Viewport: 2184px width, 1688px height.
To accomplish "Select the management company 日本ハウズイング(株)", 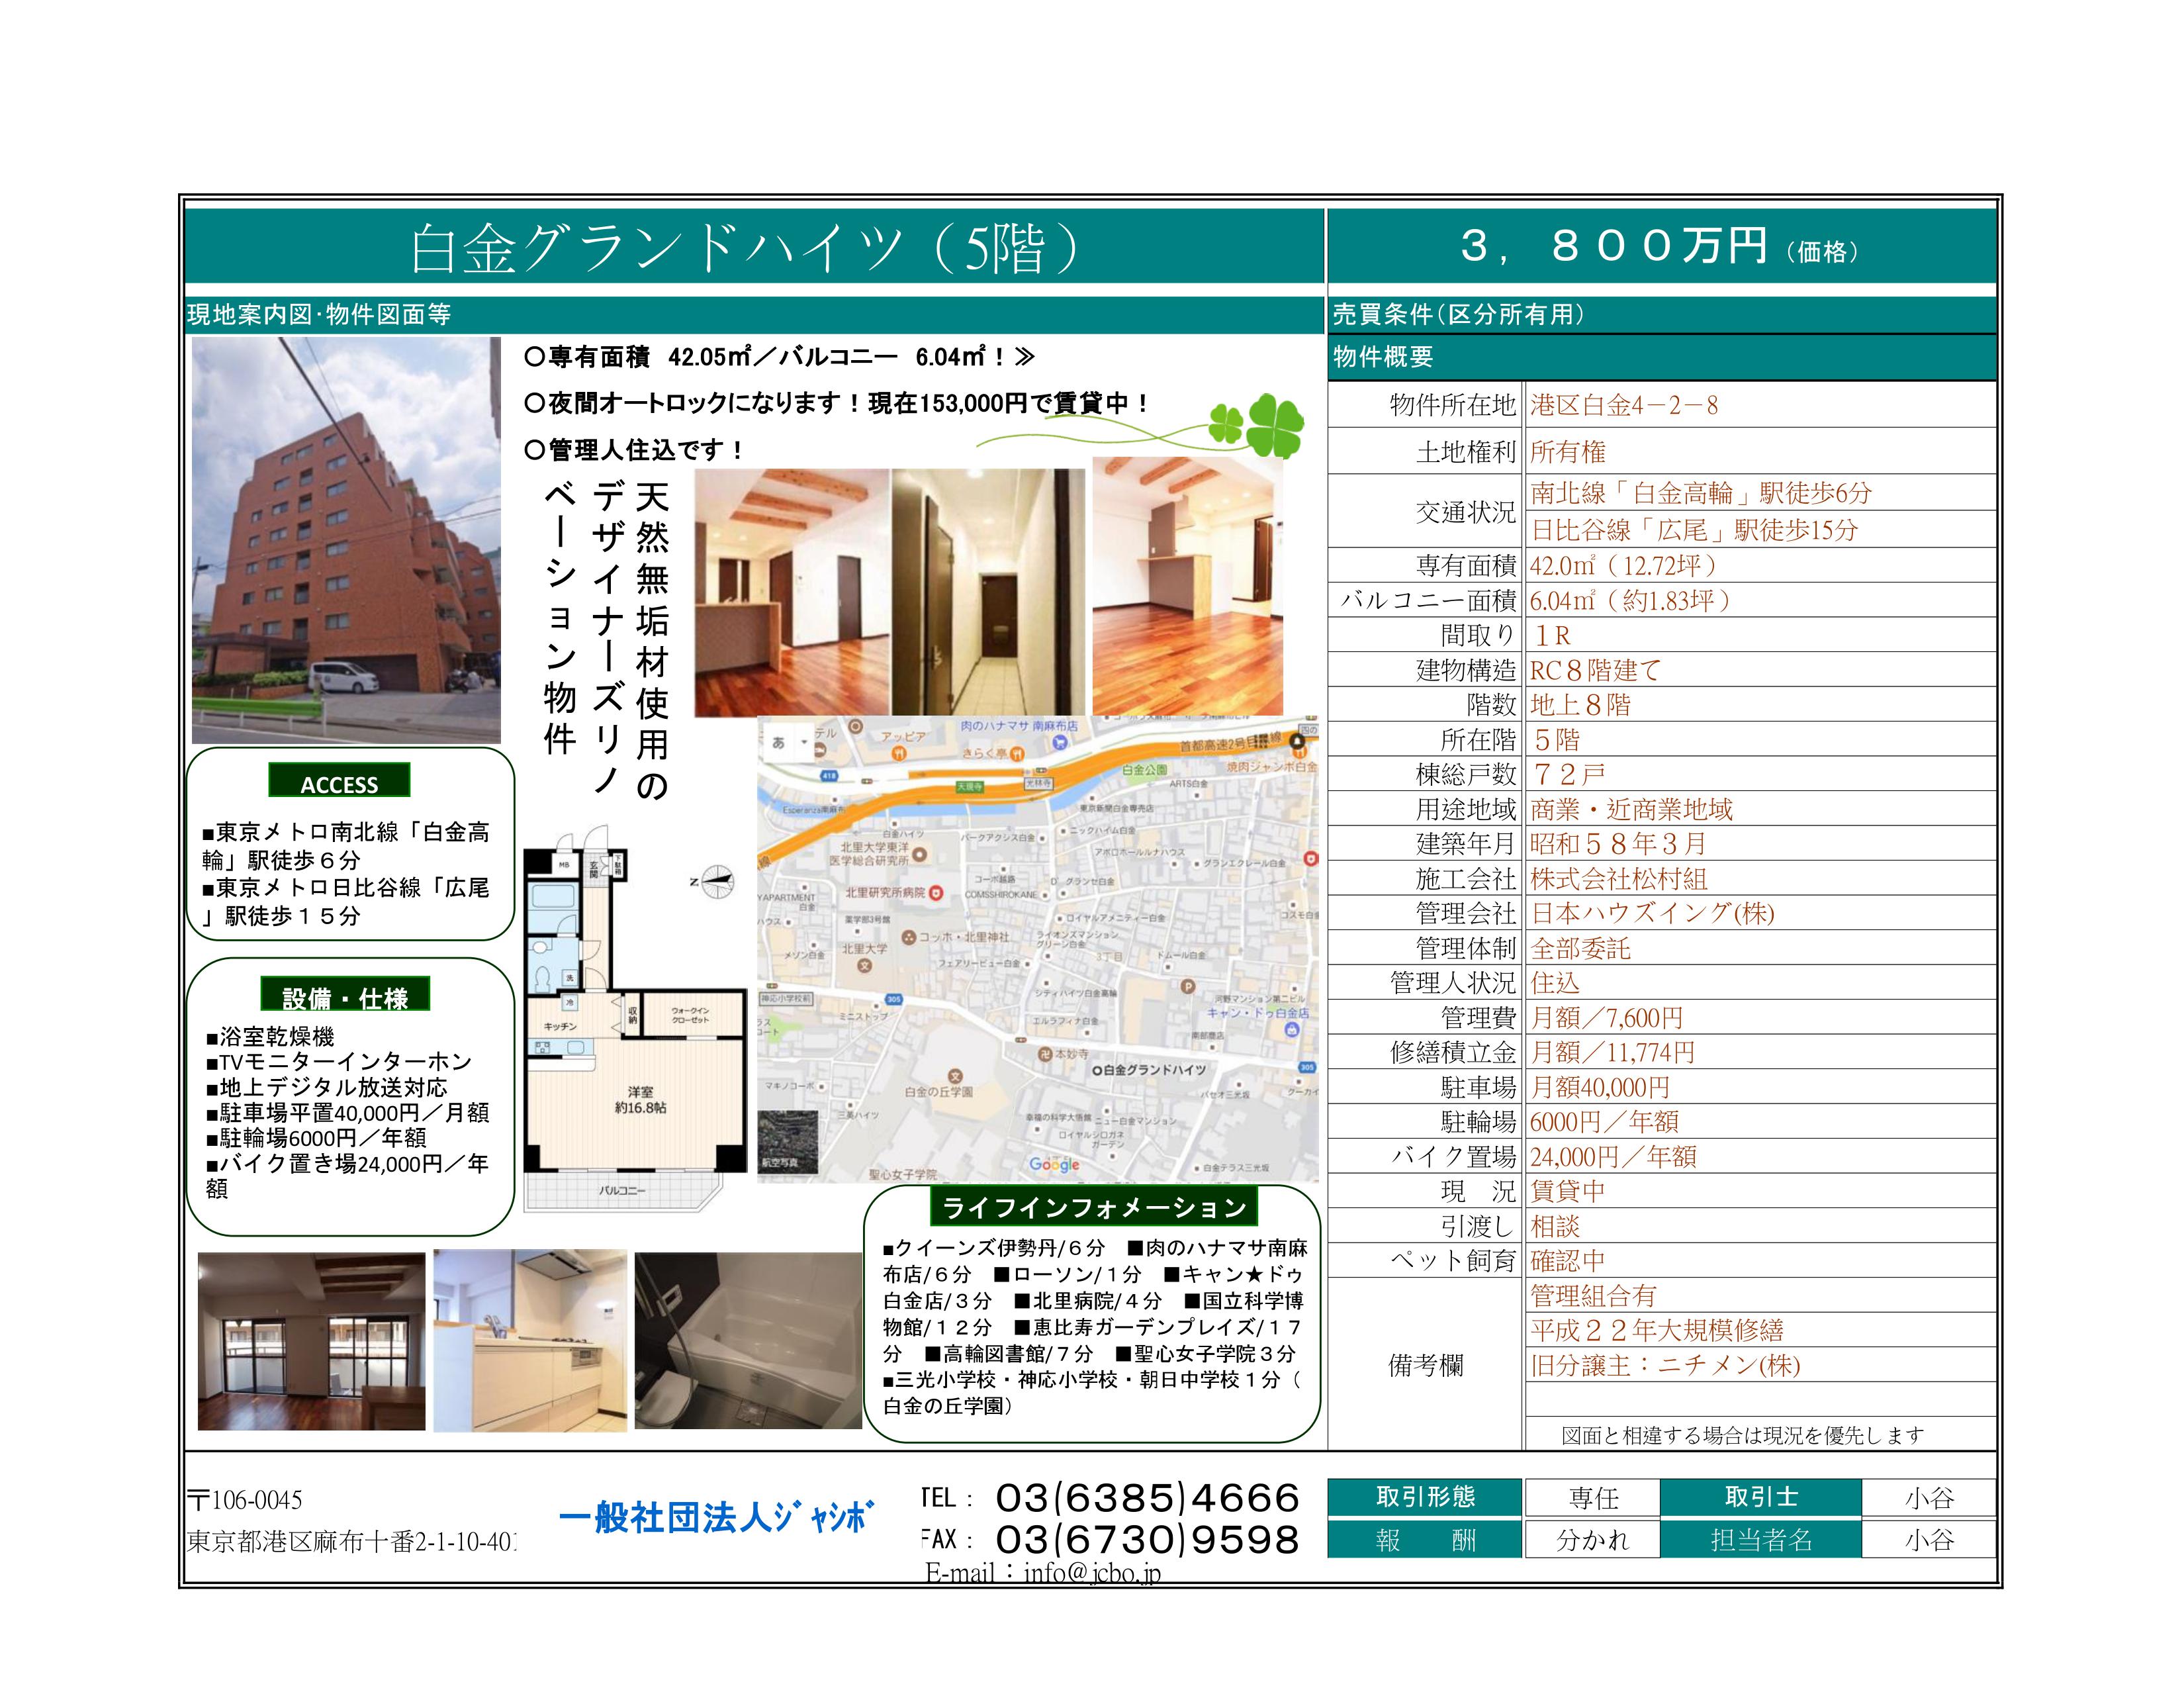I will (x=1652, y=913).
